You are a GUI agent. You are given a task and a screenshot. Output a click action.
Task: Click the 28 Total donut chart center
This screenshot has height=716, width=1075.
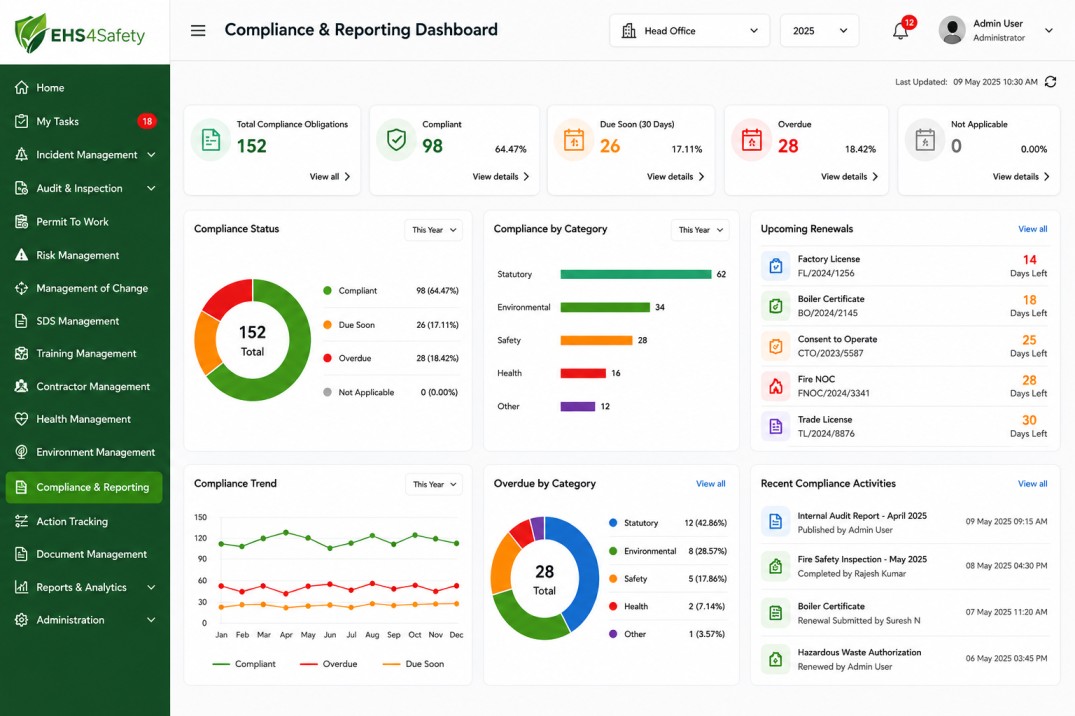tap(544, 580)
